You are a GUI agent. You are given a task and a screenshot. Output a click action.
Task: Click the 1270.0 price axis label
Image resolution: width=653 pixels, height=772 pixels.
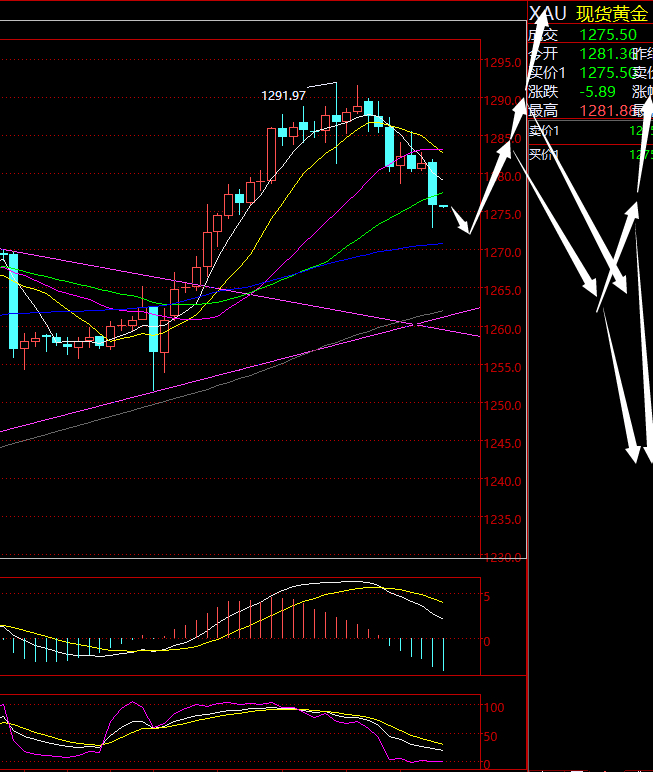point(502,253)
